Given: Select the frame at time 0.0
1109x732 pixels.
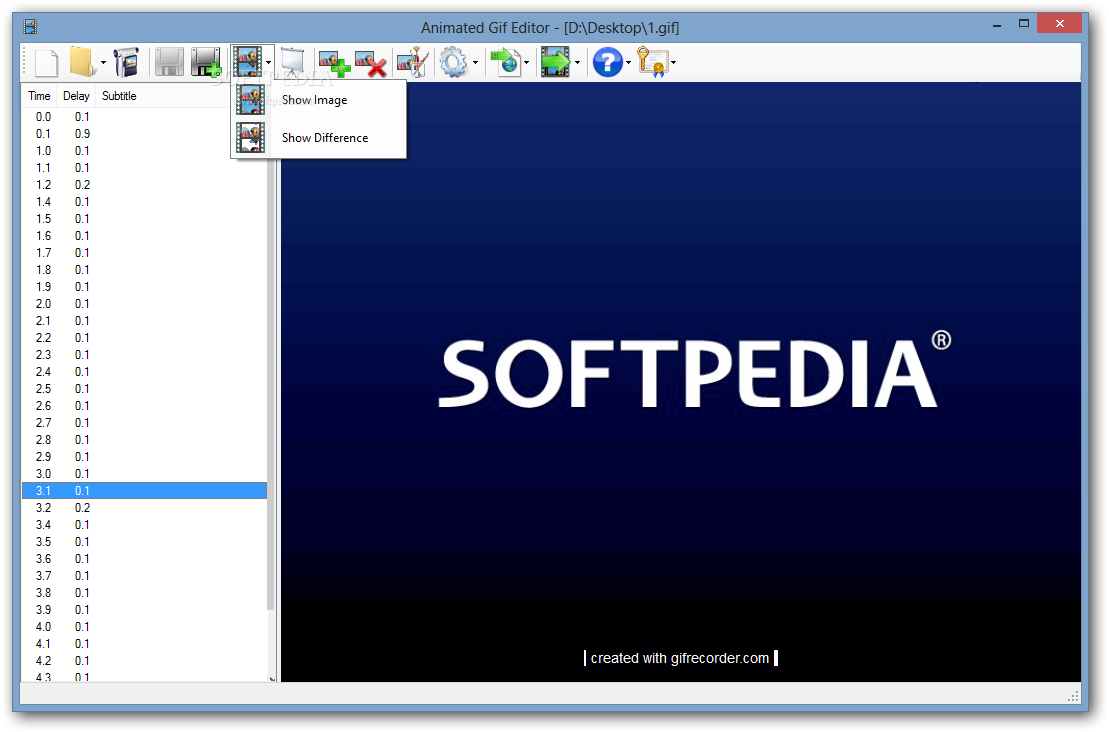Looking at the screenshot, I should [x=144, y=117].
